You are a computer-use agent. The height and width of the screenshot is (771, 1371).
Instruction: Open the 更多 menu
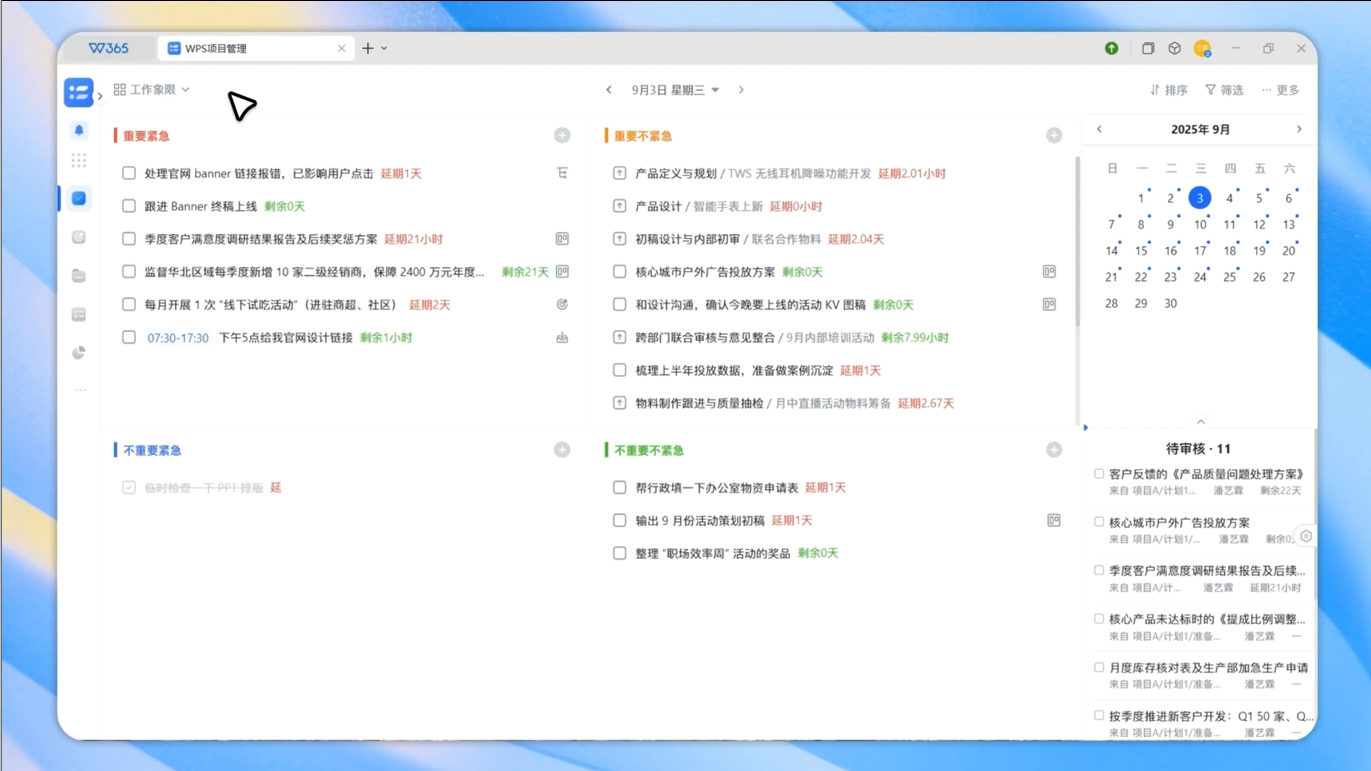(x=1280, y=90)
